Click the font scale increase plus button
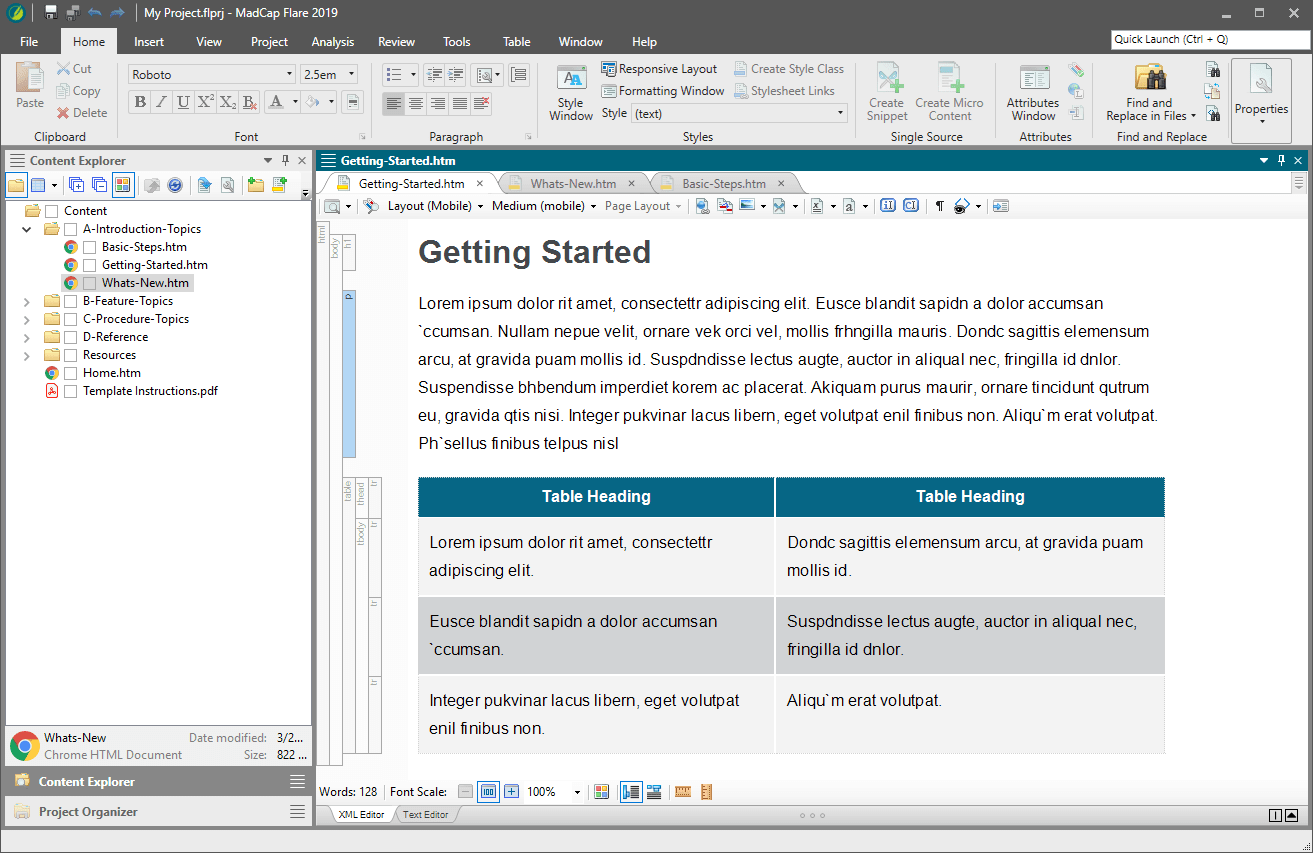Viewport: 1313px width, 853px height. coord(512,792)
